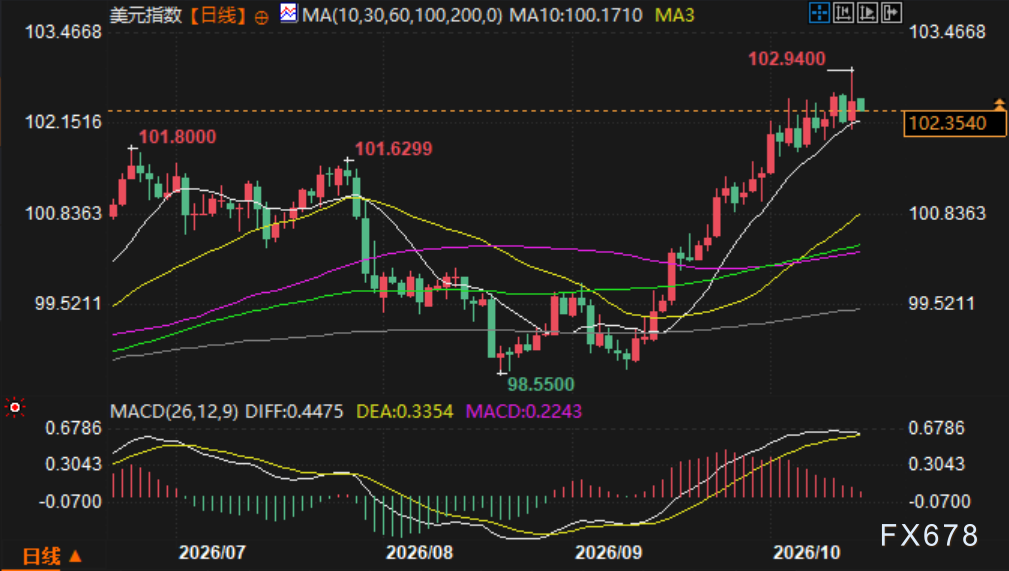This screenshot has height=571, width=1009.
Task: Open the MA(10,30,60,100,200,0) parameters label
Action: (x=402, y=15)
